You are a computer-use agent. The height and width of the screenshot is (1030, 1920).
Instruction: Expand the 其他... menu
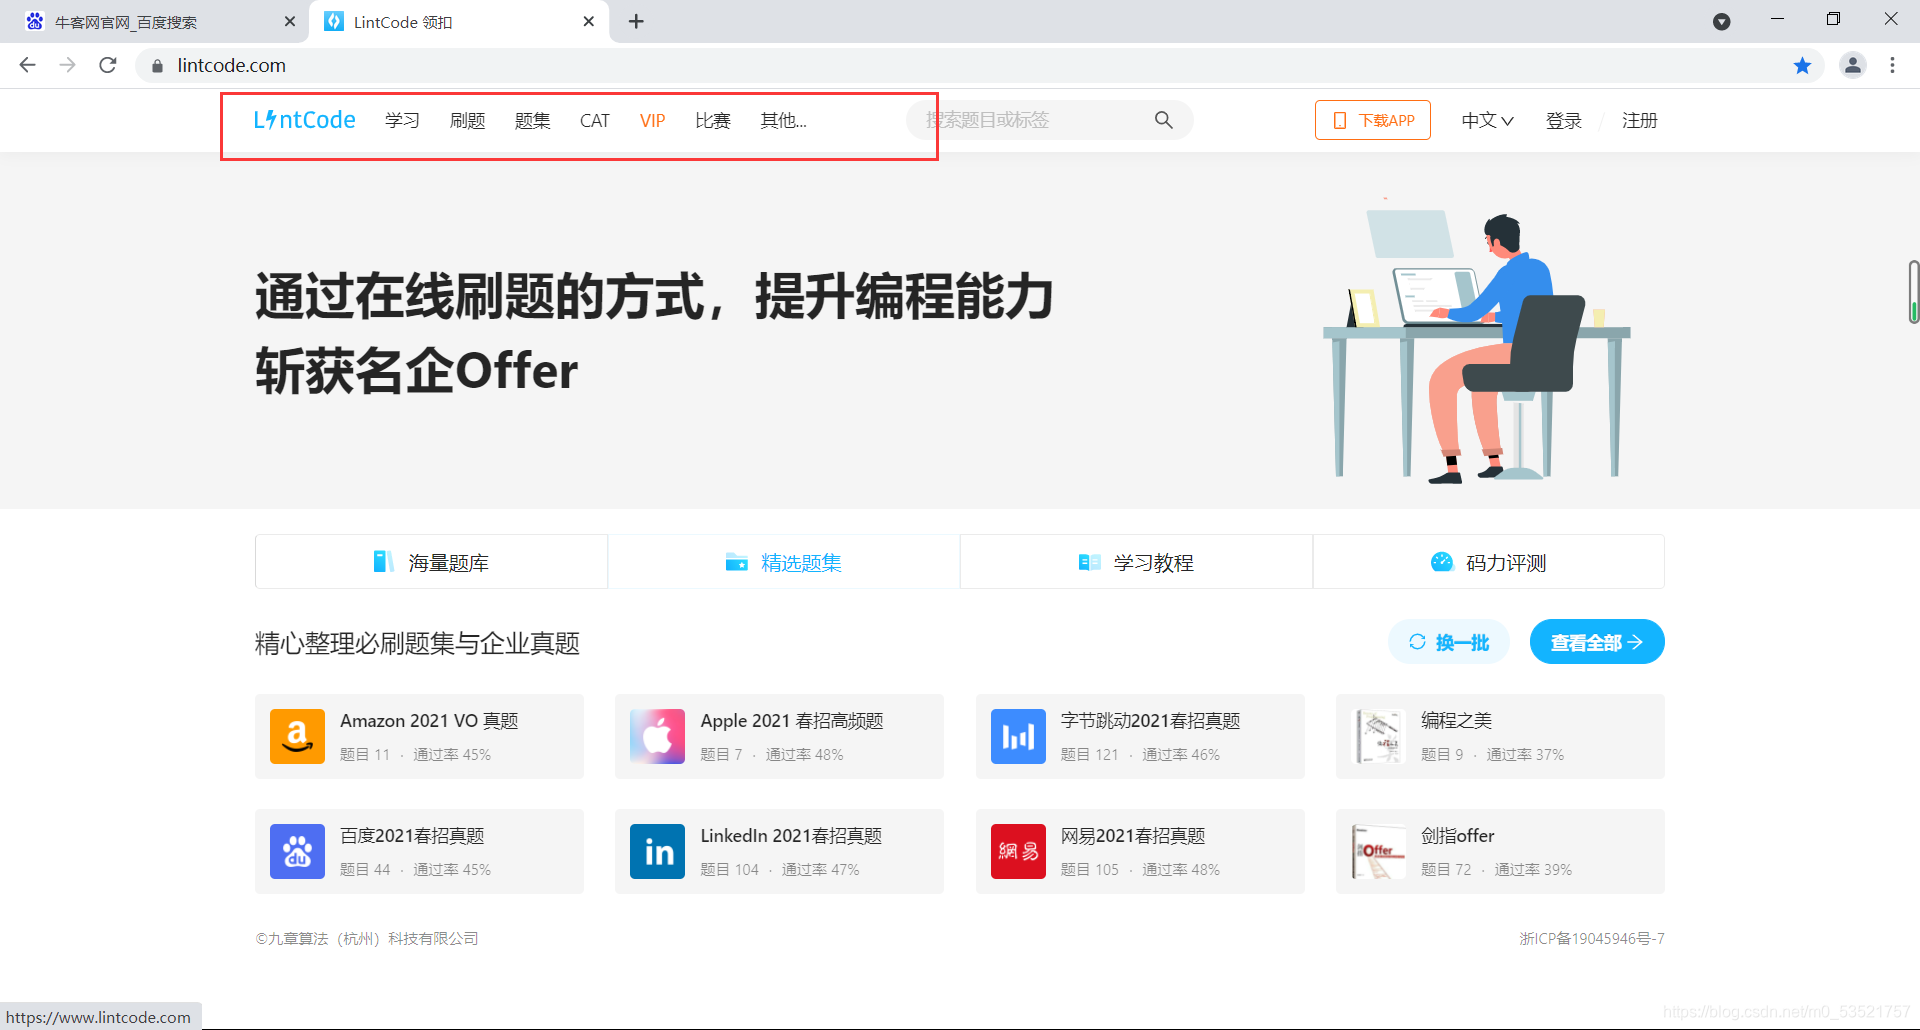pos(783,120)
